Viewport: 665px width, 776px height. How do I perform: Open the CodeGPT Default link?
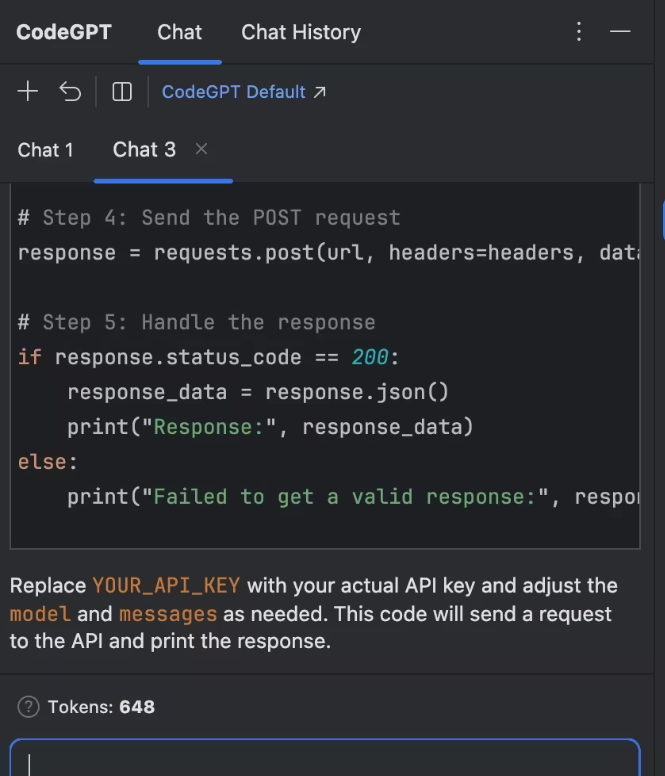(x=244, y=92)
